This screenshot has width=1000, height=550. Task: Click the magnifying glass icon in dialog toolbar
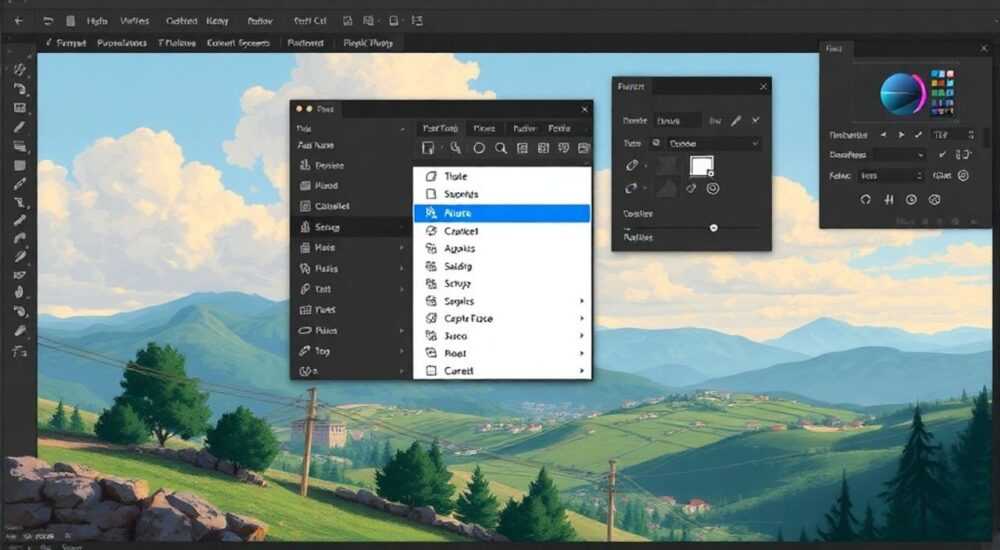coord(501,148)
